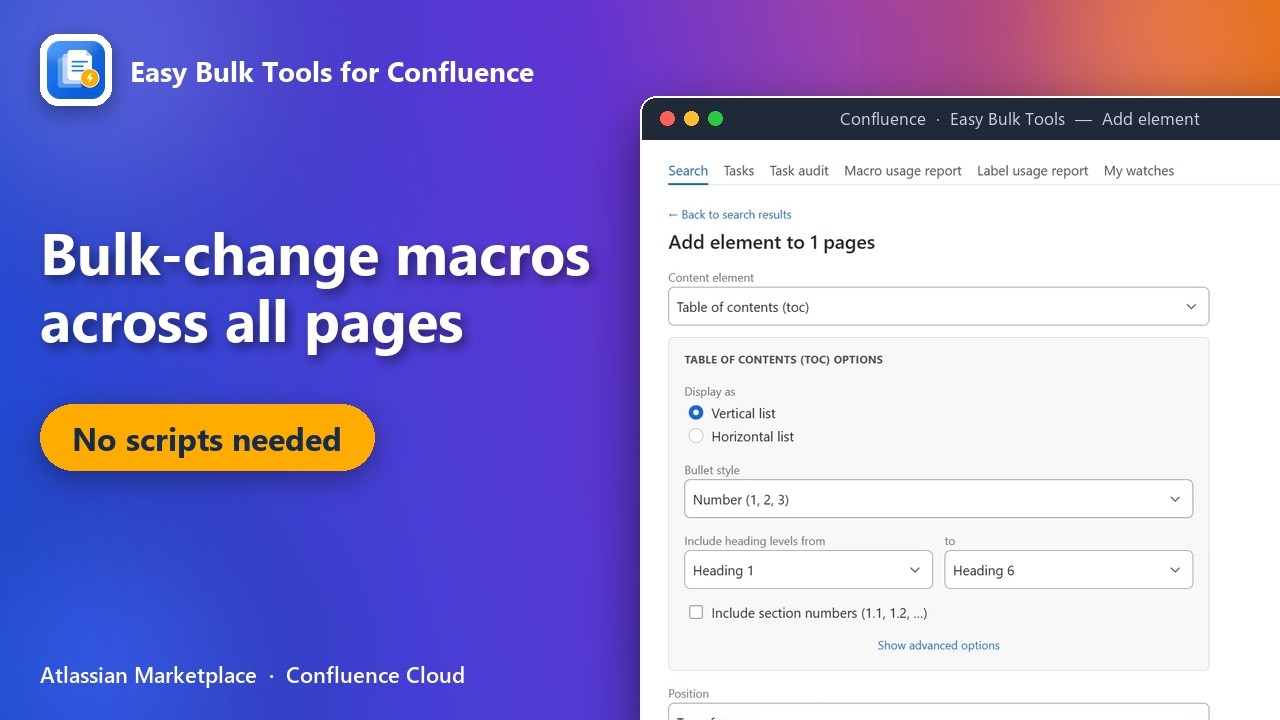Open the Heading 1 level dropdown
The image size is (1280, 720).
click(x=808, y=570)
